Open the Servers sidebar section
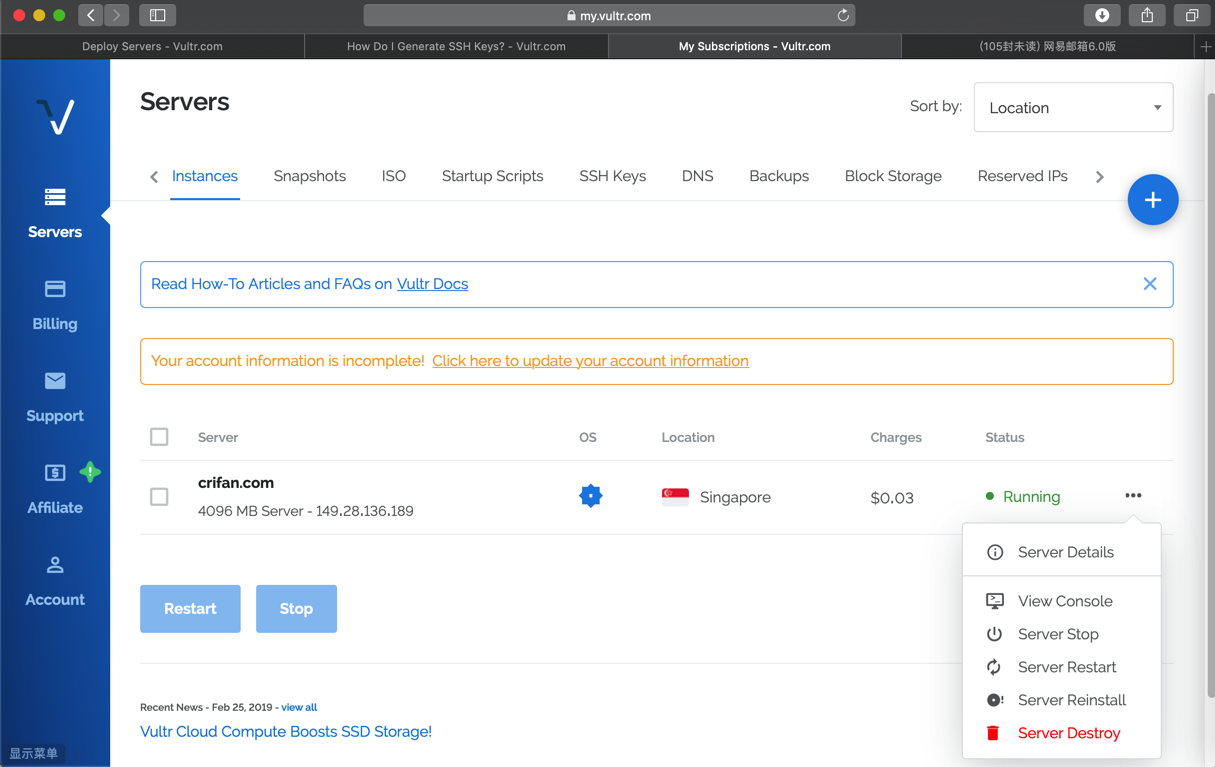This screenshot has width=1215, height=767. click(x=55, y=213)
